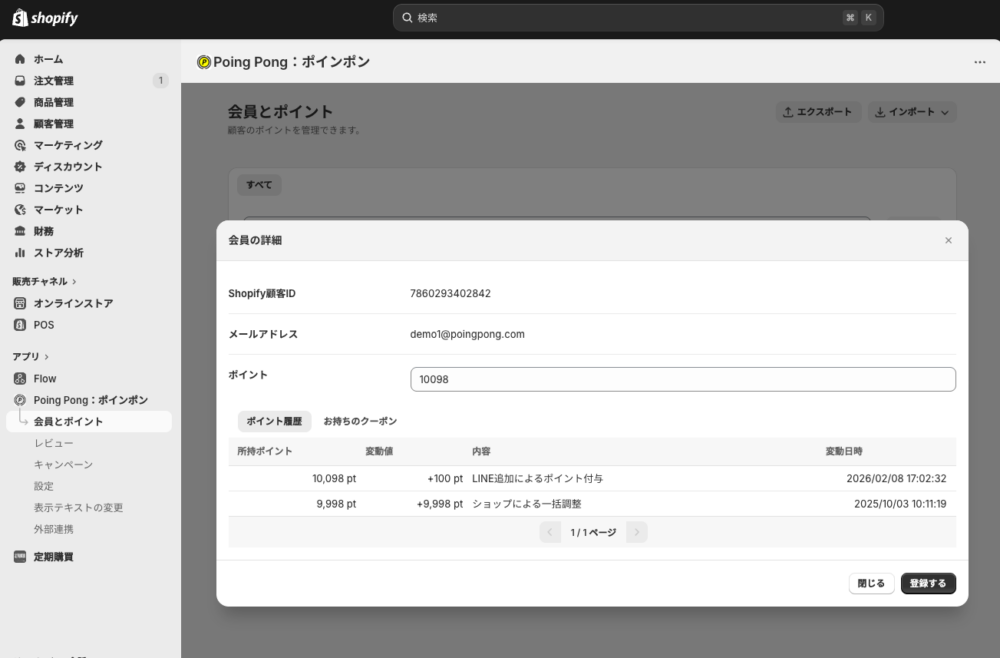The width and height of the screenshot is (1000, 658).
Task: Open the インポート dropdown
Action: (912, 112)
